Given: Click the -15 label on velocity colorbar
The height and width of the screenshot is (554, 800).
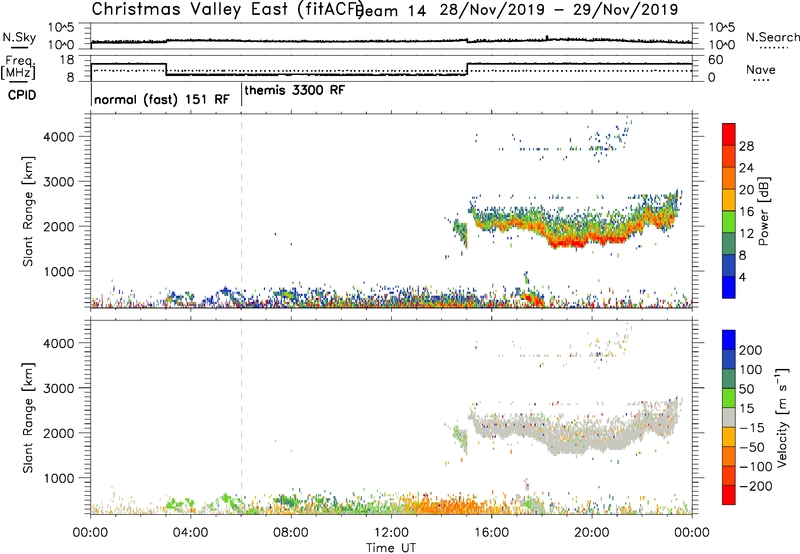Looking at the screenshot, I should pos(752,428).
